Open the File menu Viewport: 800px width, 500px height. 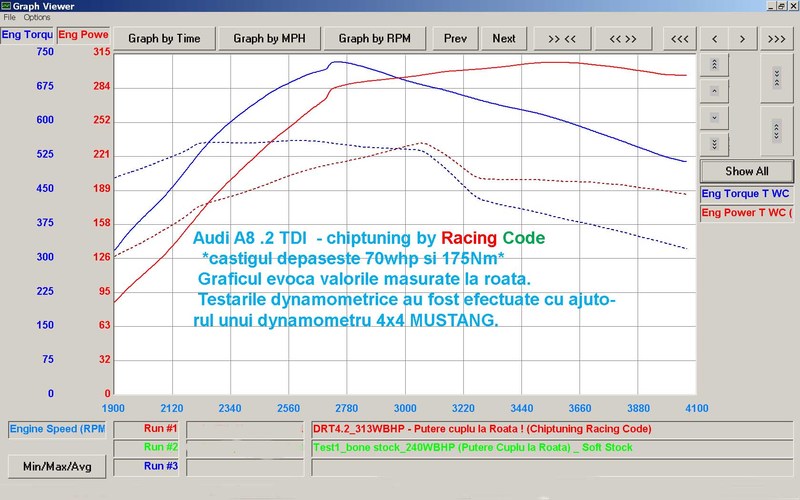(9, 17)
